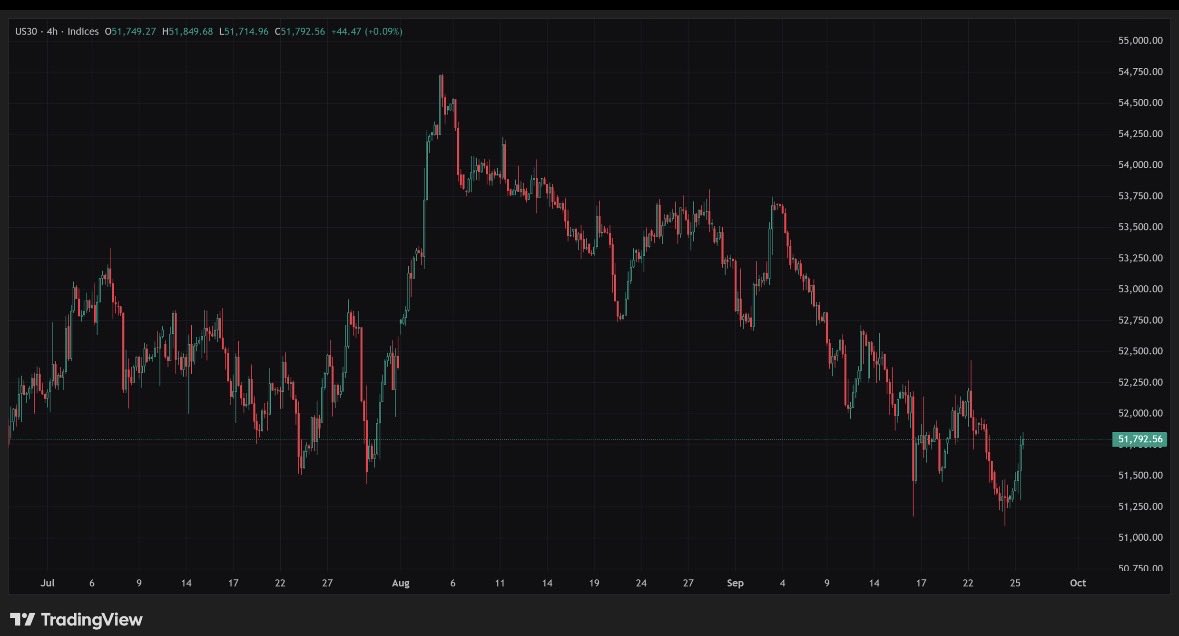Viewport: 1179px width, 636px height.
Task: Click the 52,750.00 price axis label
Action: 1141,320
